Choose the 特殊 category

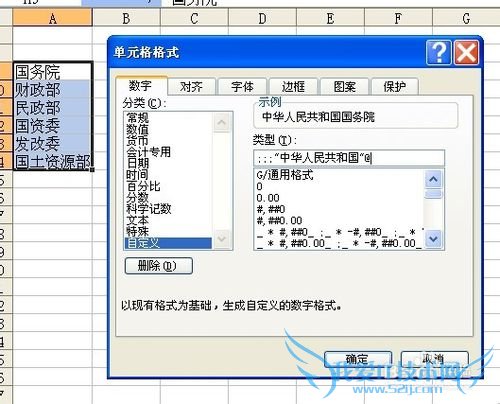[168, 231]
